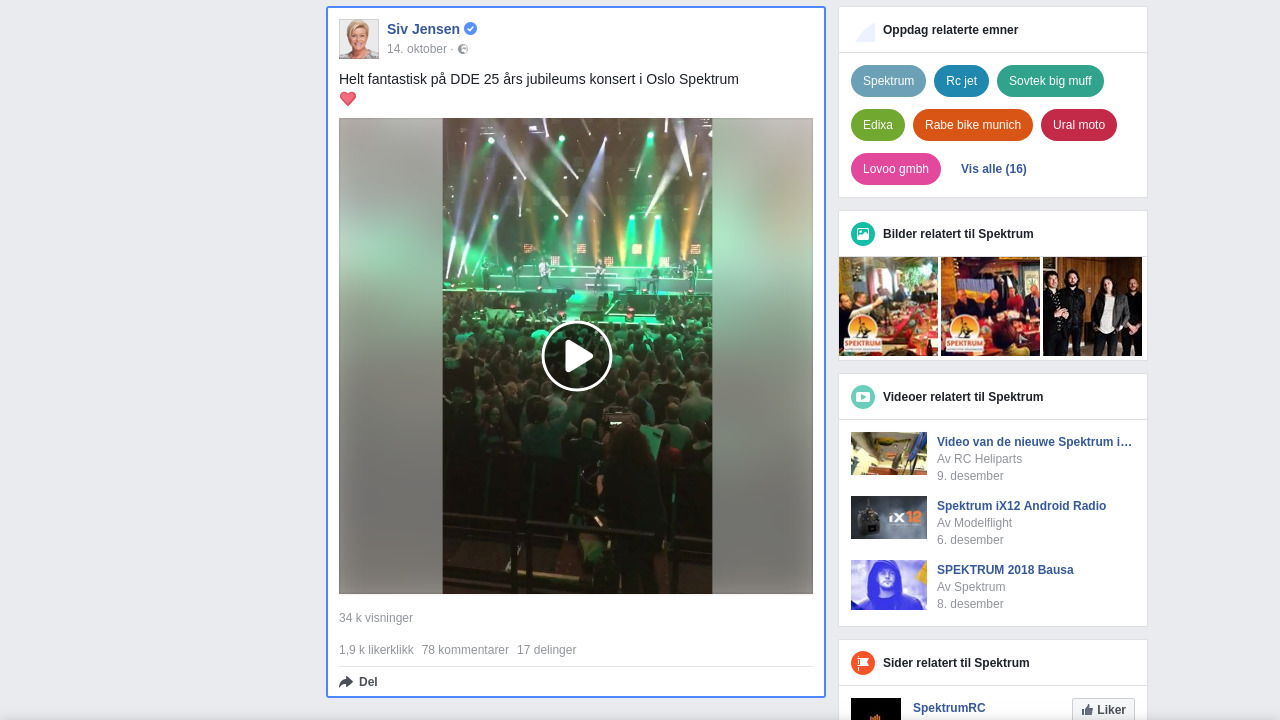Open the band photo of four men
The image size is (1280, 720).
pyautogui.click(x=1092, y=306)
